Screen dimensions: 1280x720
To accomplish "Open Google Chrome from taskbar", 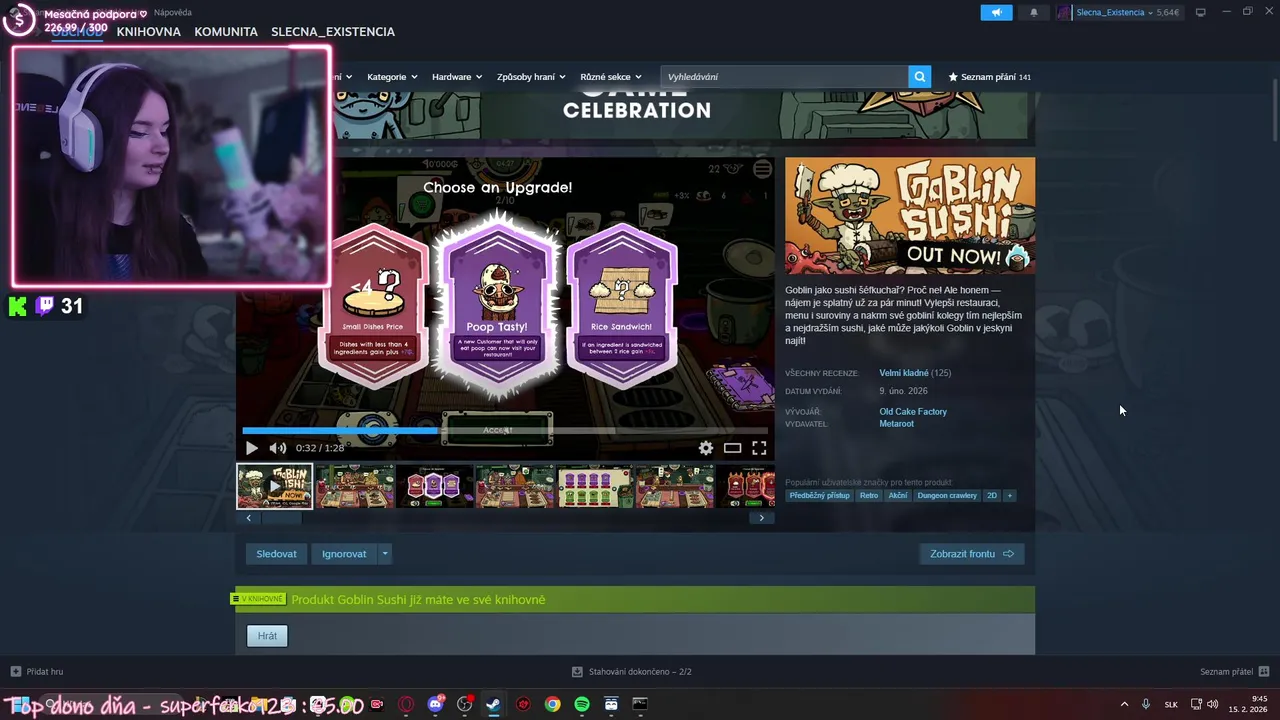I will point(552,704).
